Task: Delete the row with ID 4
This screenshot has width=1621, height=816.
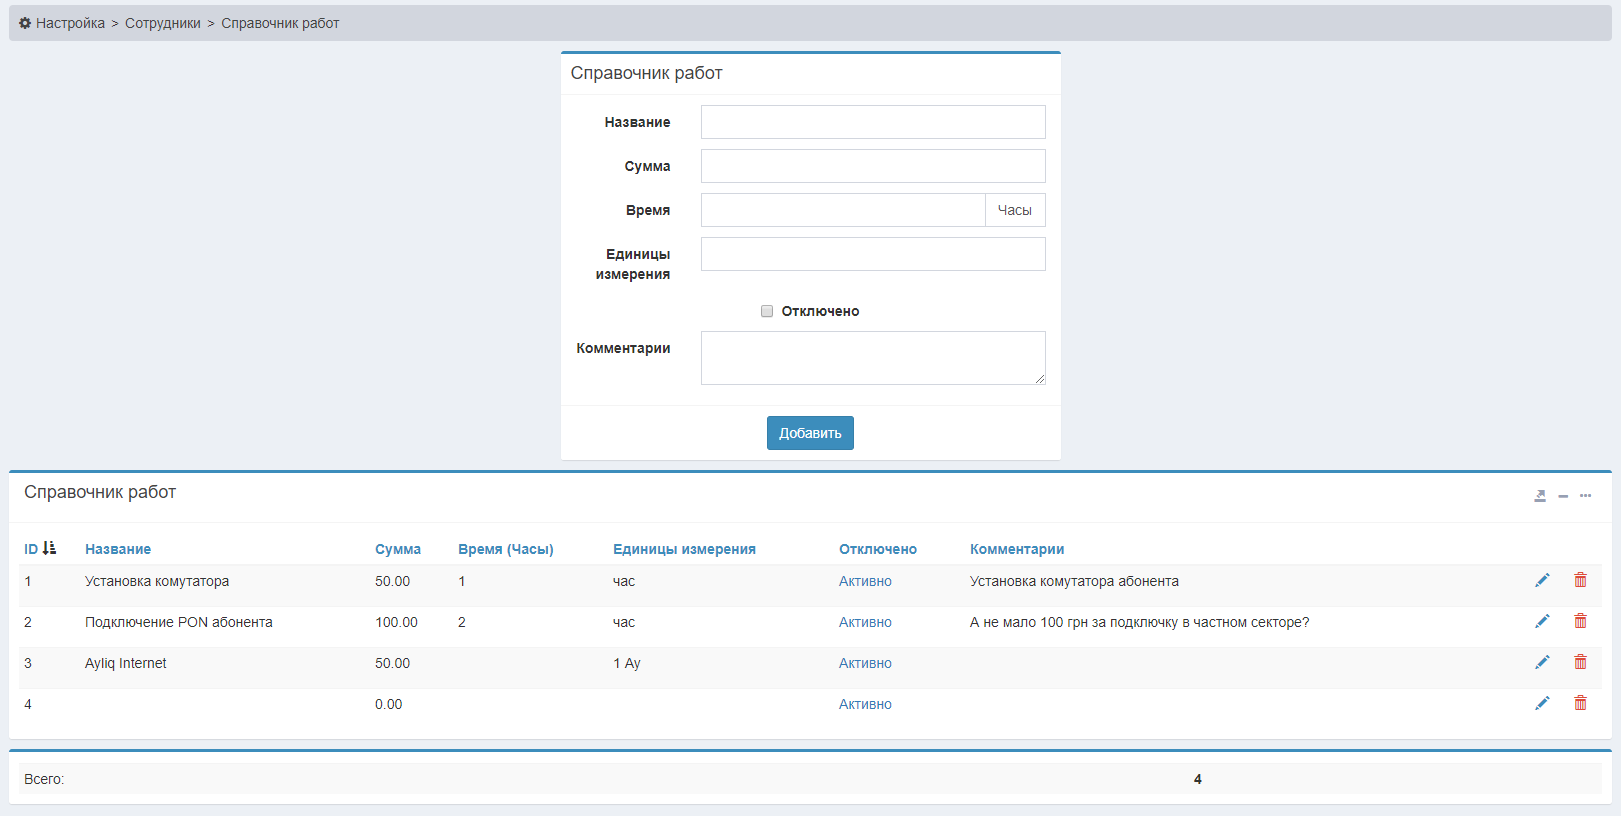Action: pyautogui.click(x=1580, y=704)
